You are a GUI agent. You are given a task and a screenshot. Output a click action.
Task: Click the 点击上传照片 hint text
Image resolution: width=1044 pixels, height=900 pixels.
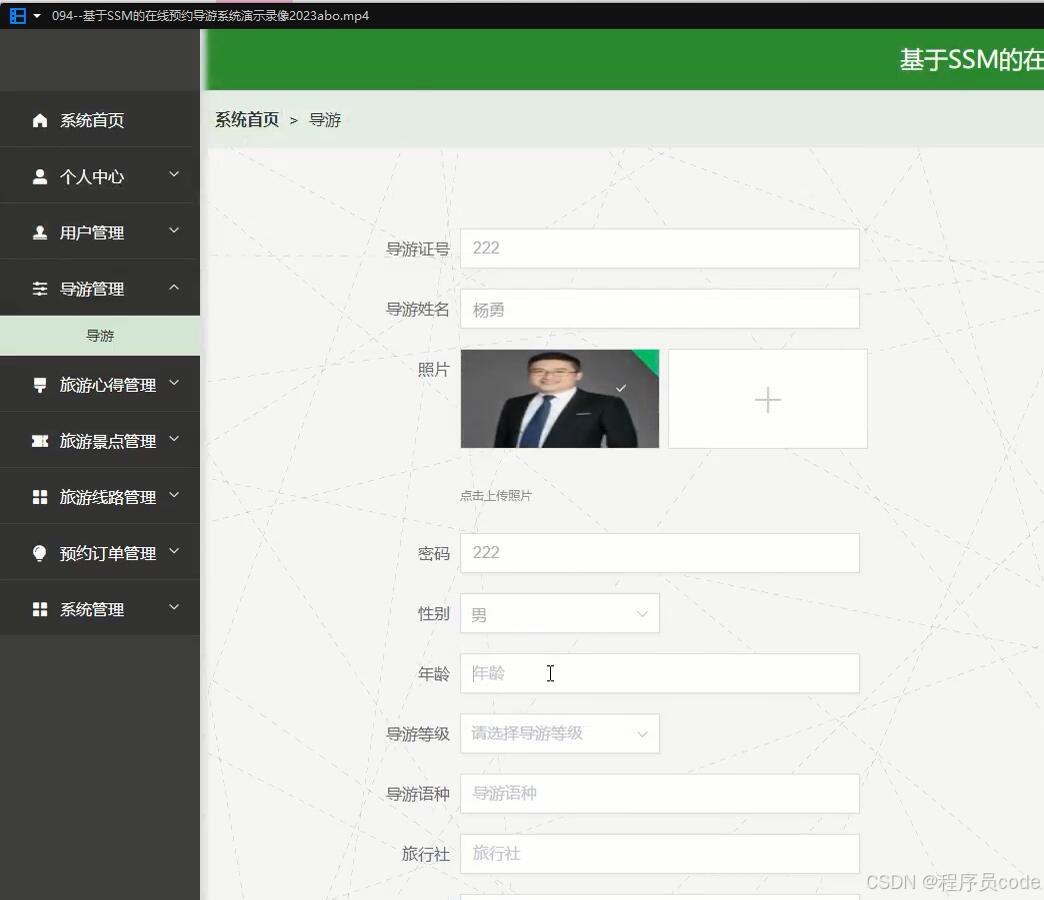(495, 496)
